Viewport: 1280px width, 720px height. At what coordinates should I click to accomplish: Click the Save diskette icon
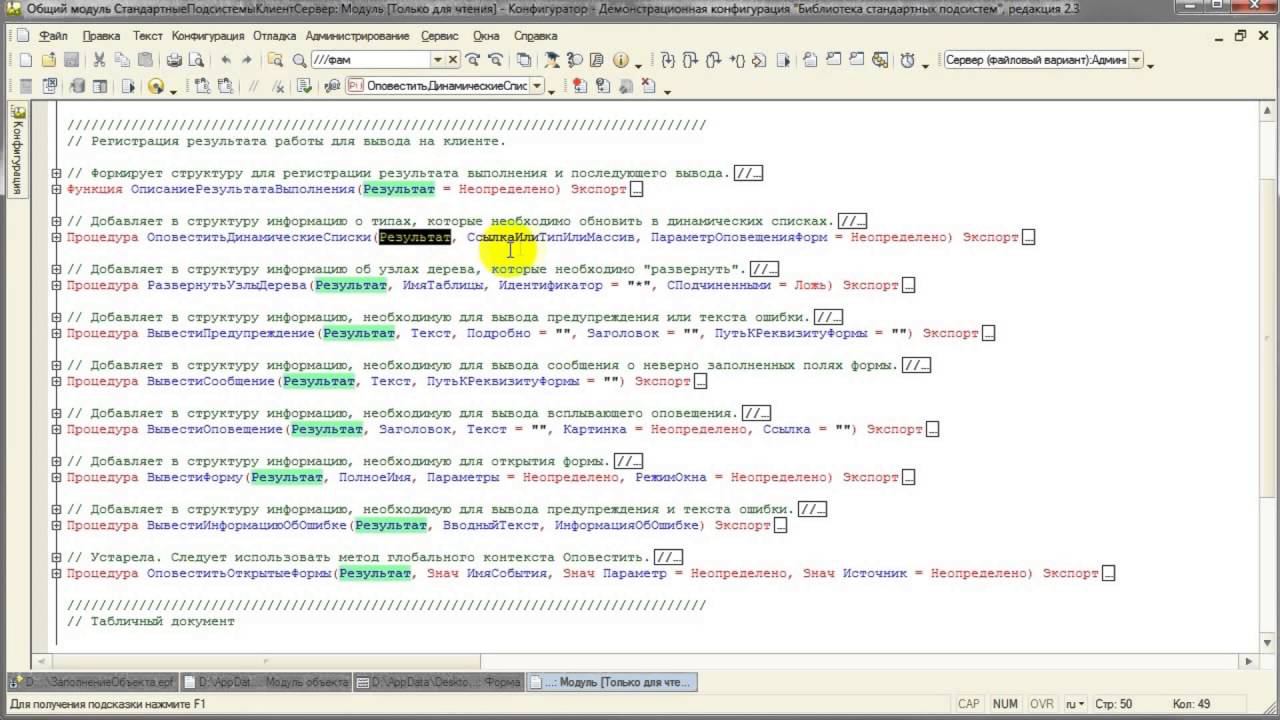(71, 60)
